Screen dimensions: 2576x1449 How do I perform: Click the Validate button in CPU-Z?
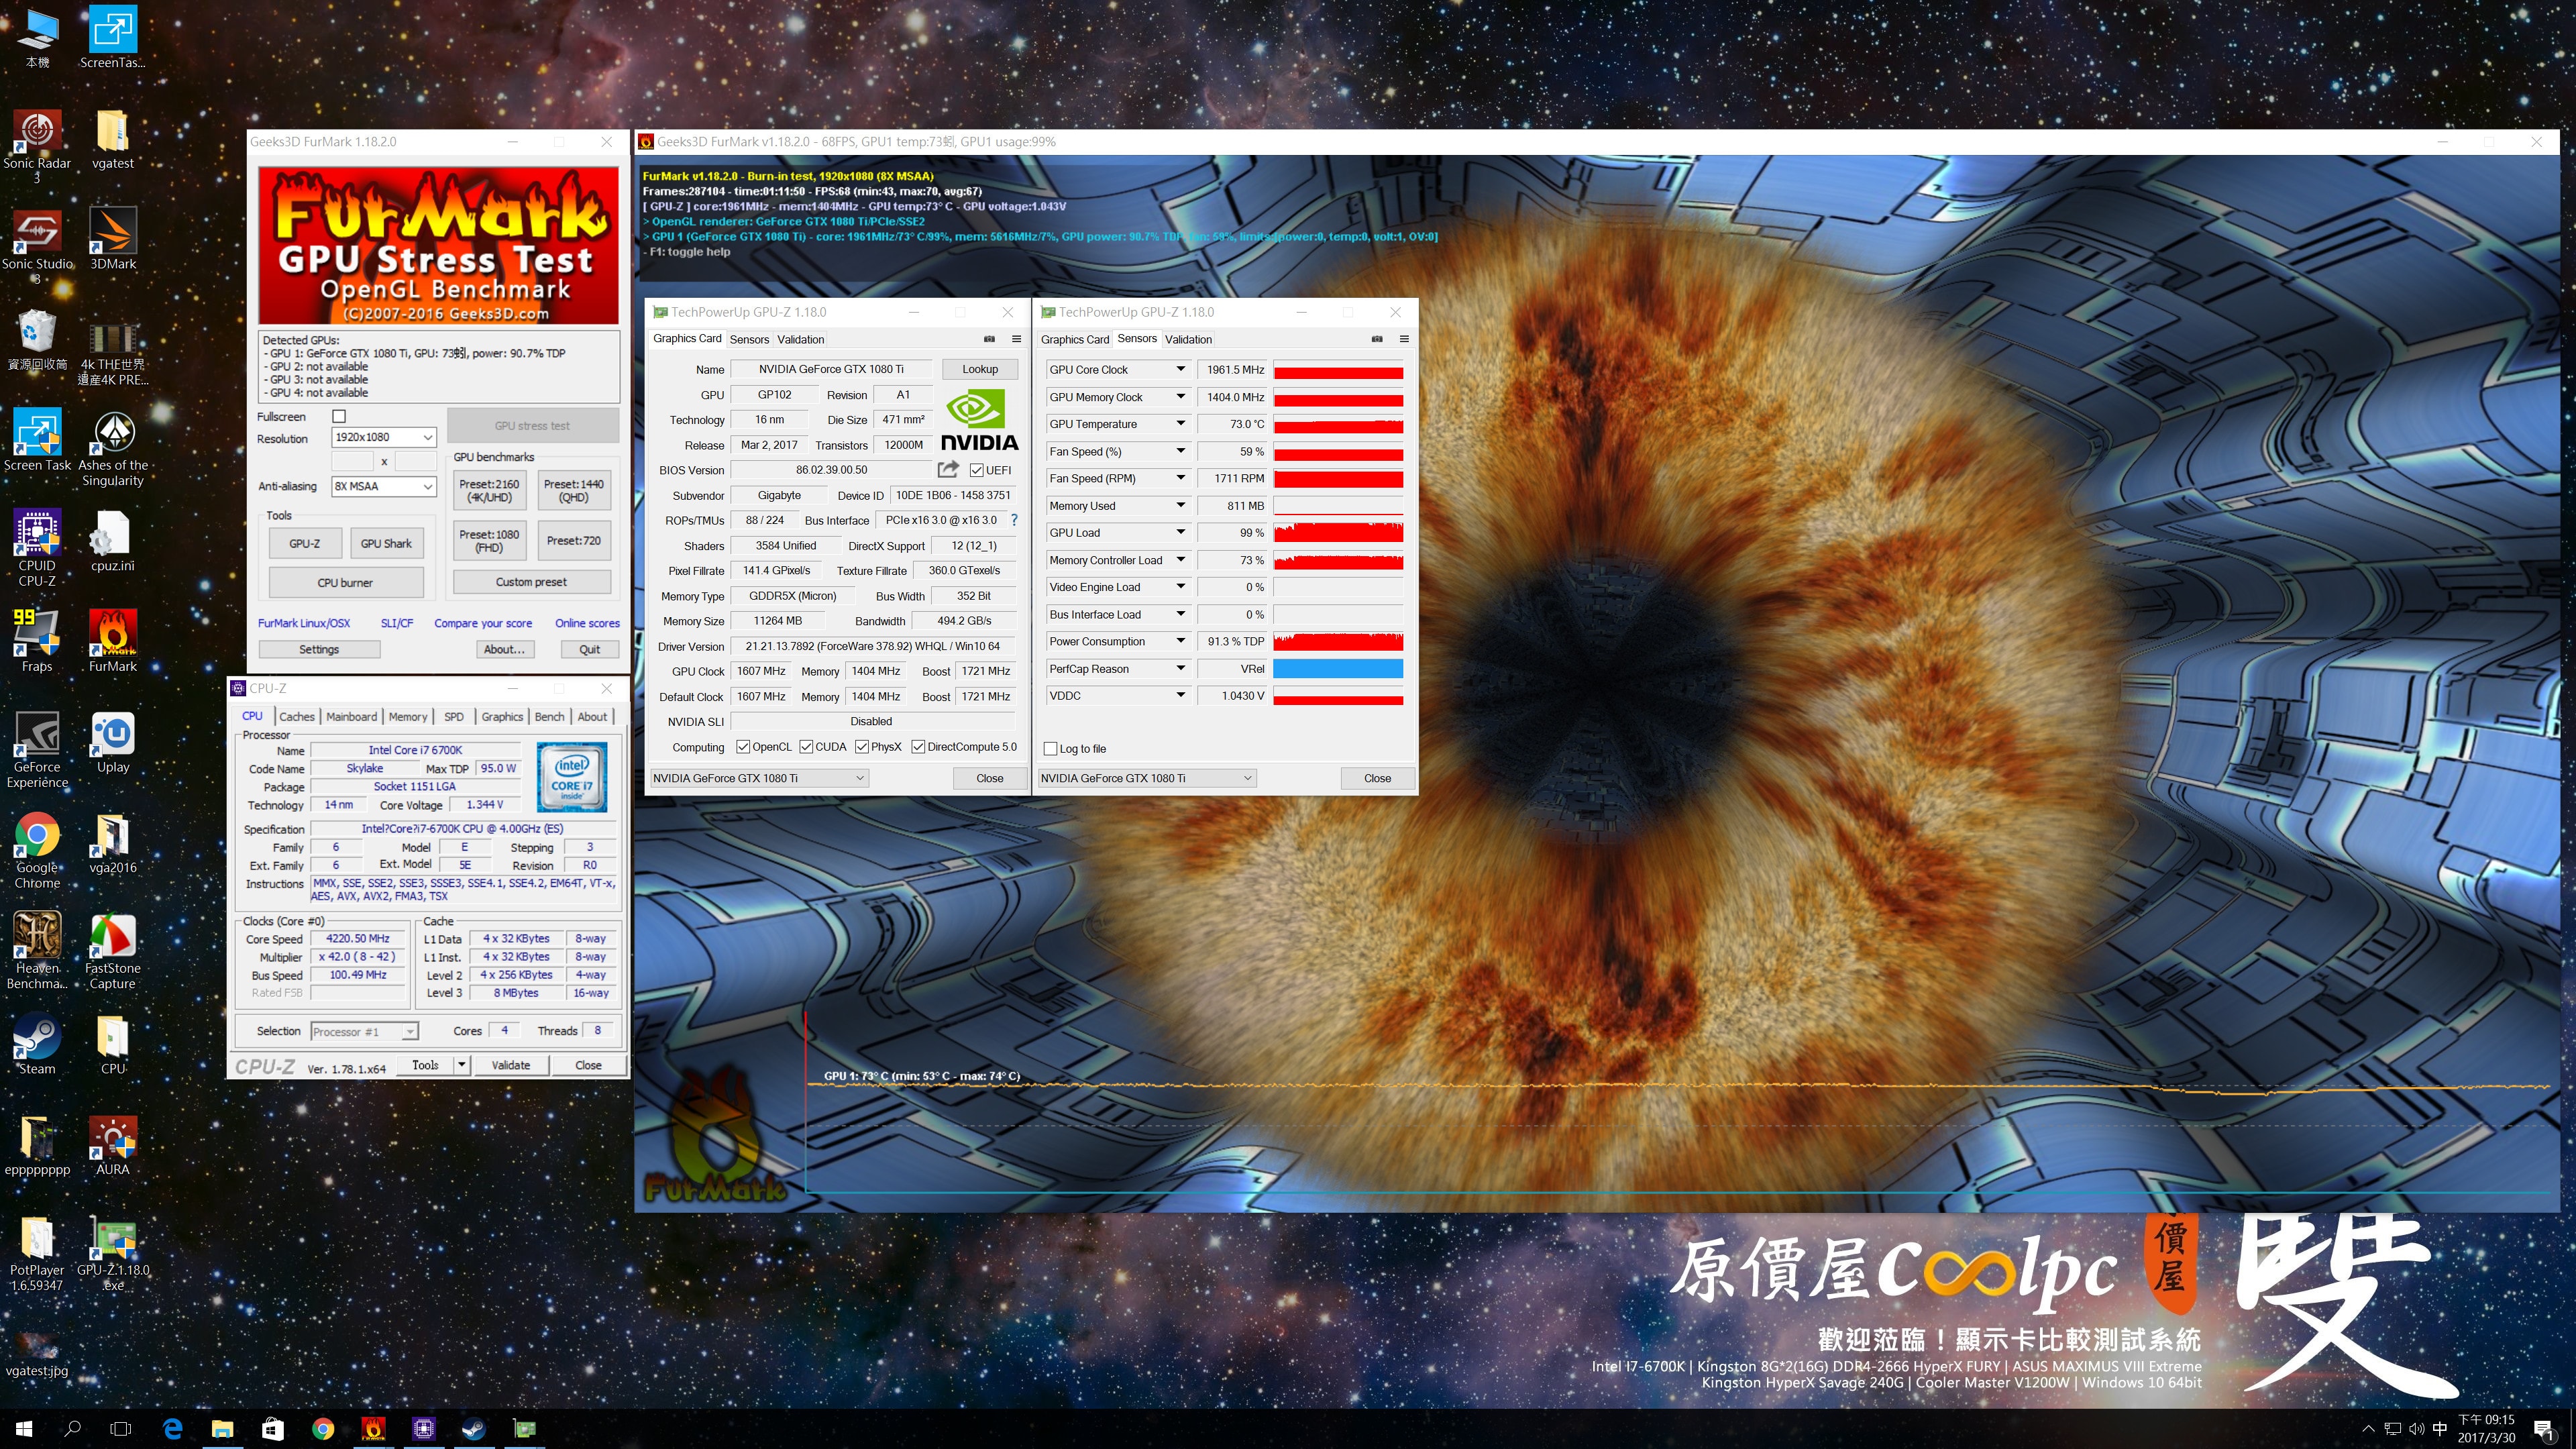(x=510, y=1065)
